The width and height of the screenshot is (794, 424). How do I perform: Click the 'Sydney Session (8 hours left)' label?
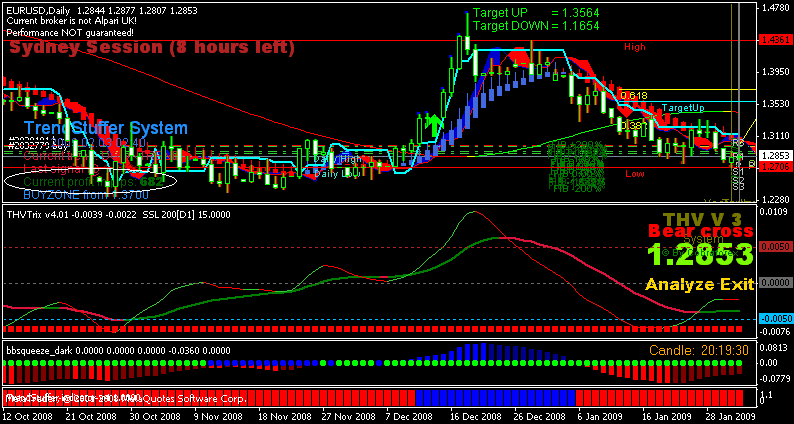[152, 48]
